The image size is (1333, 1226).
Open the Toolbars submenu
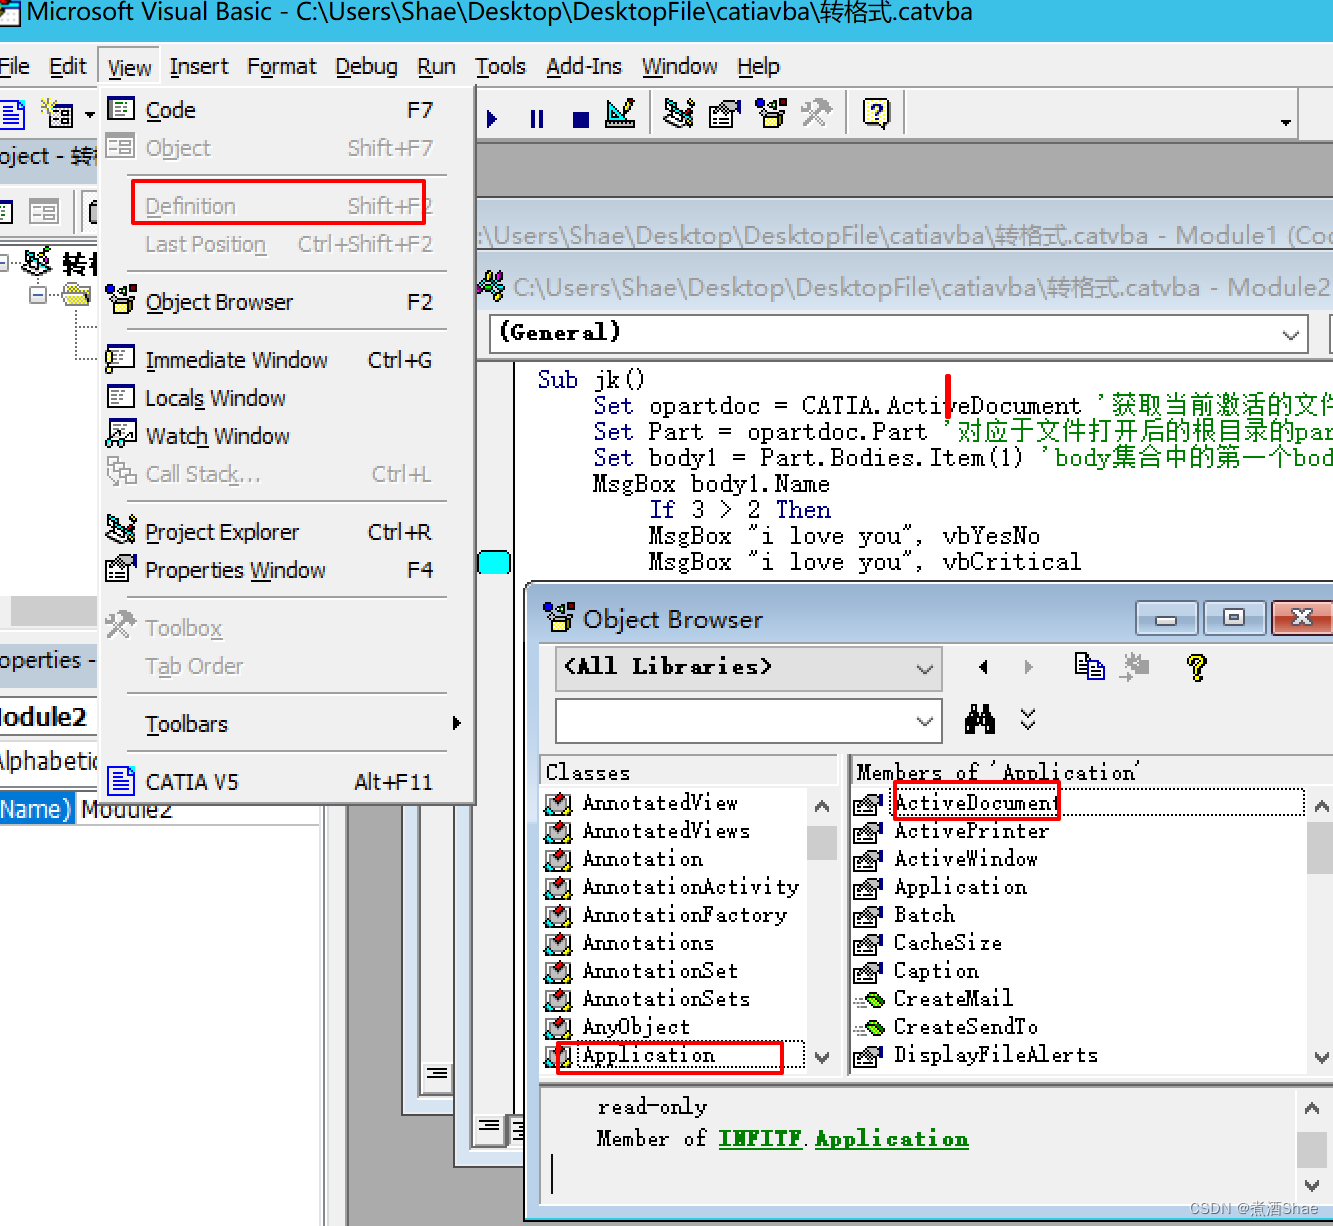[x=187, y=724]
